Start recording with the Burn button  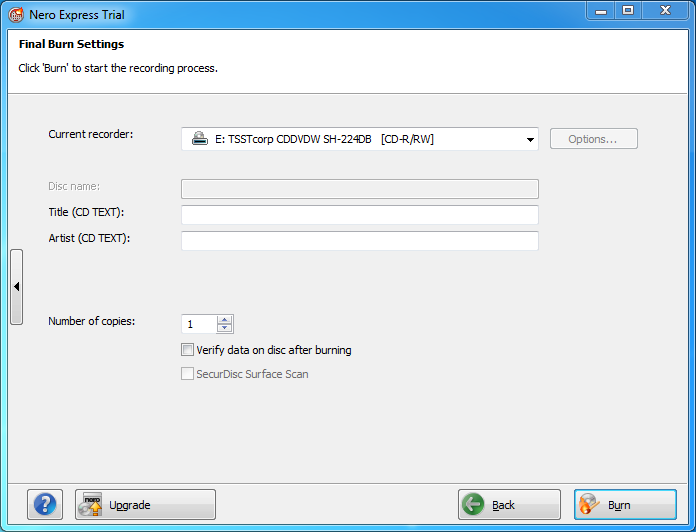click(x=625, y=504)
